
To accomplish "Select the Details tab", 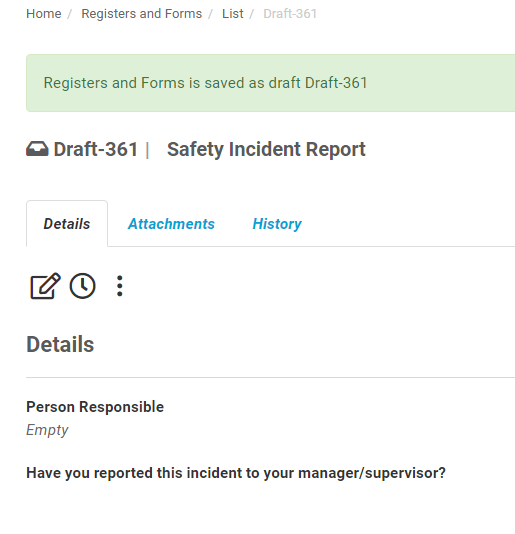I will click(67, 224).
